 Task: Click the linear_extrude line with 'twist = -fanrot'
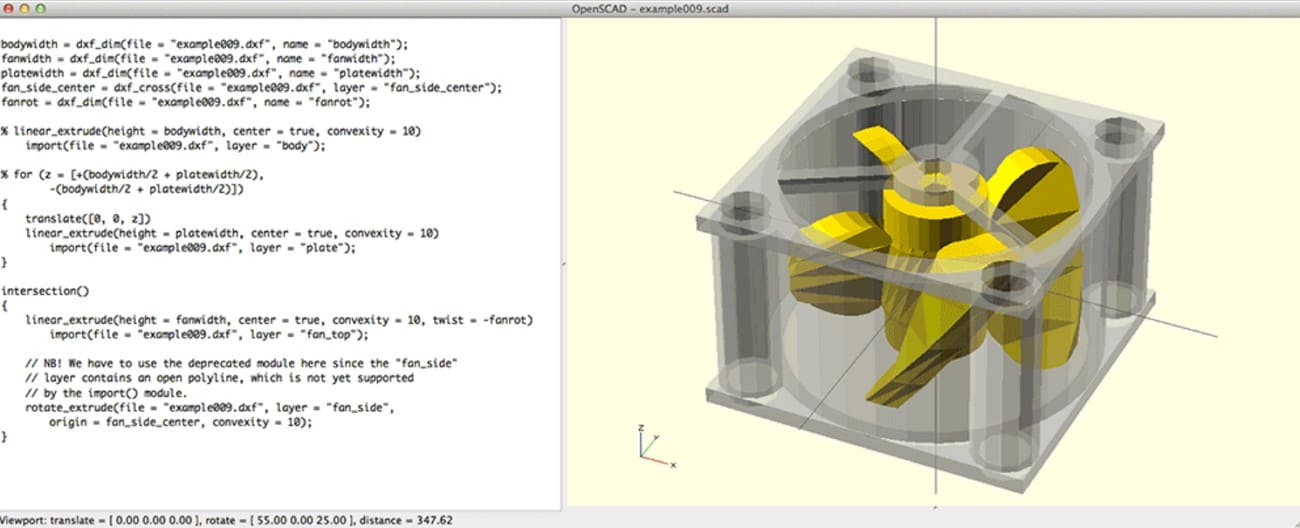279,320
